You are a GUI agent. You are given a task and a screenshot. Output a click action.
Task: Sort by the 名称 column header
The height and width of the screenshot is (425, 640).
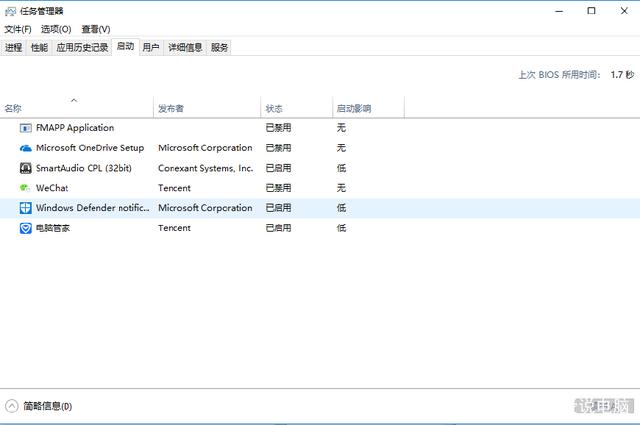77,108
